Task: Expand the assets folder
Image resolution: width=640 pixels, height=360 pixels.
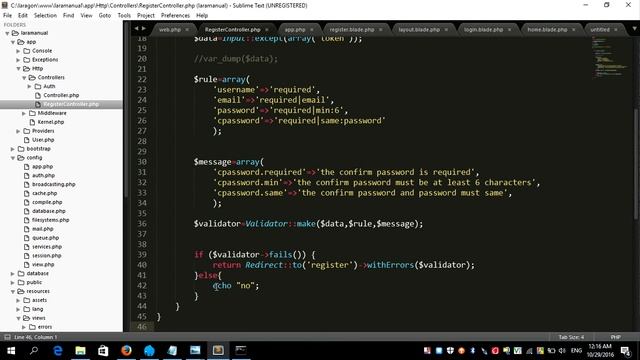Action: [x=18, y=300]
